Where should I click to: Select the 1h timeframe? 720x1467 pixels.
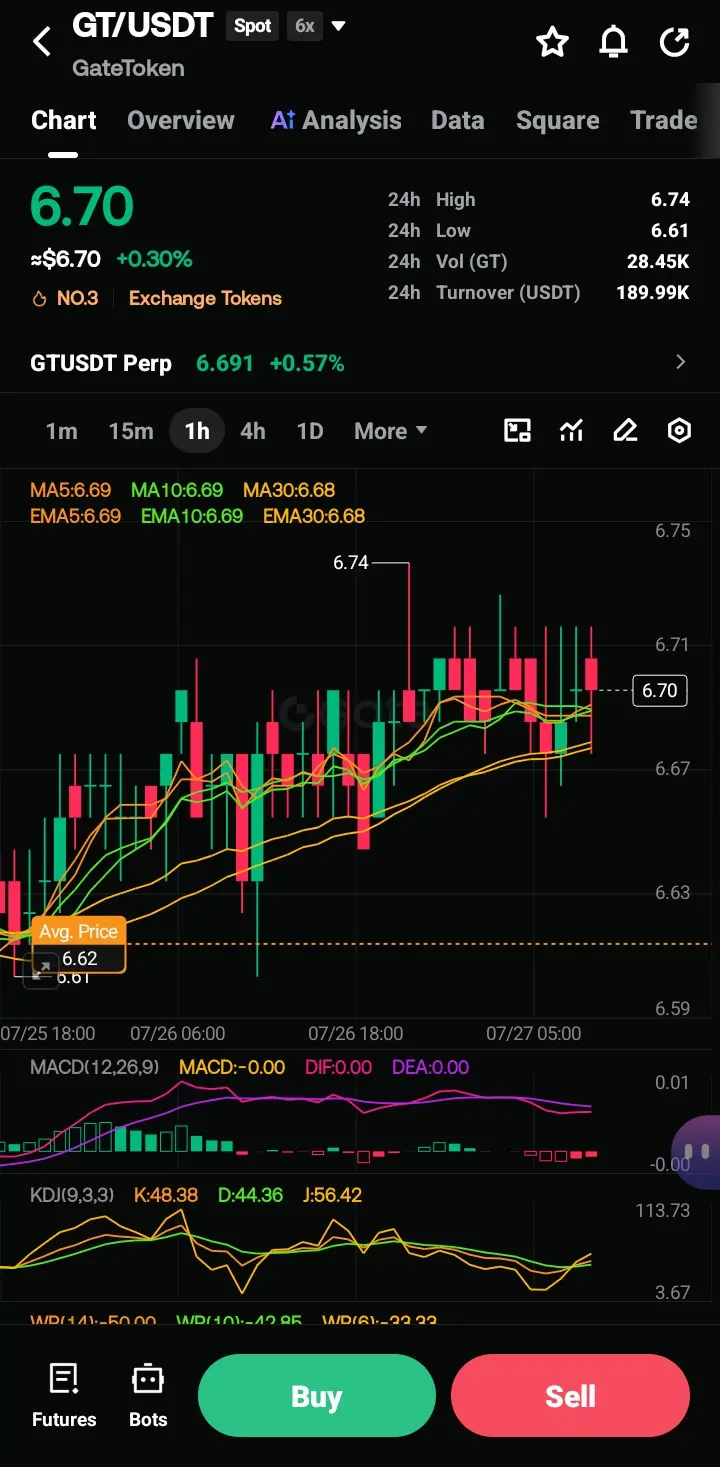coord(197,431)
